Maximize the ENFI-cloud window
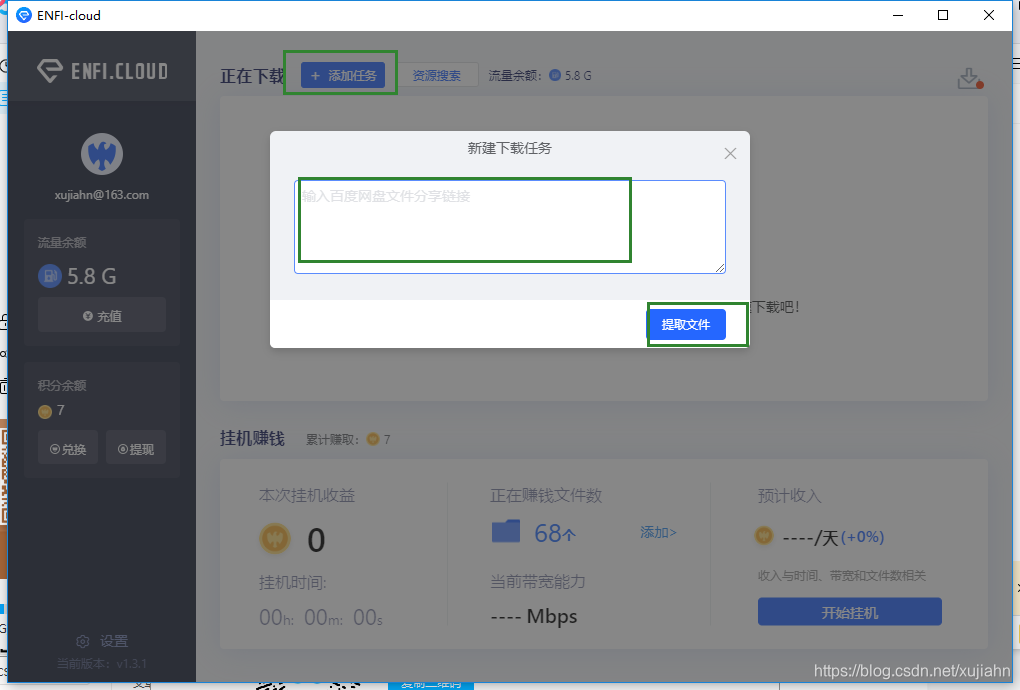Image resolution: width=1020 pixels, height=690 pixels. [x=943, y=15]
